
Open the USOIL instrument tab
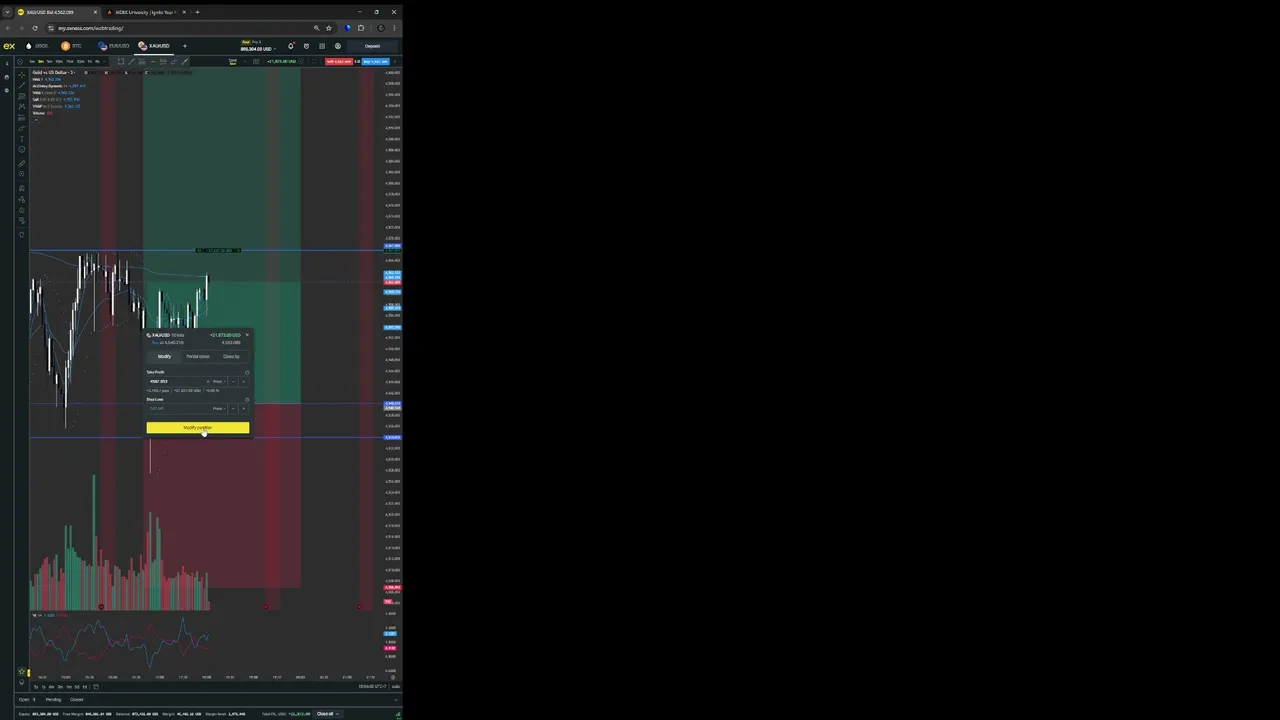(37, 46)
